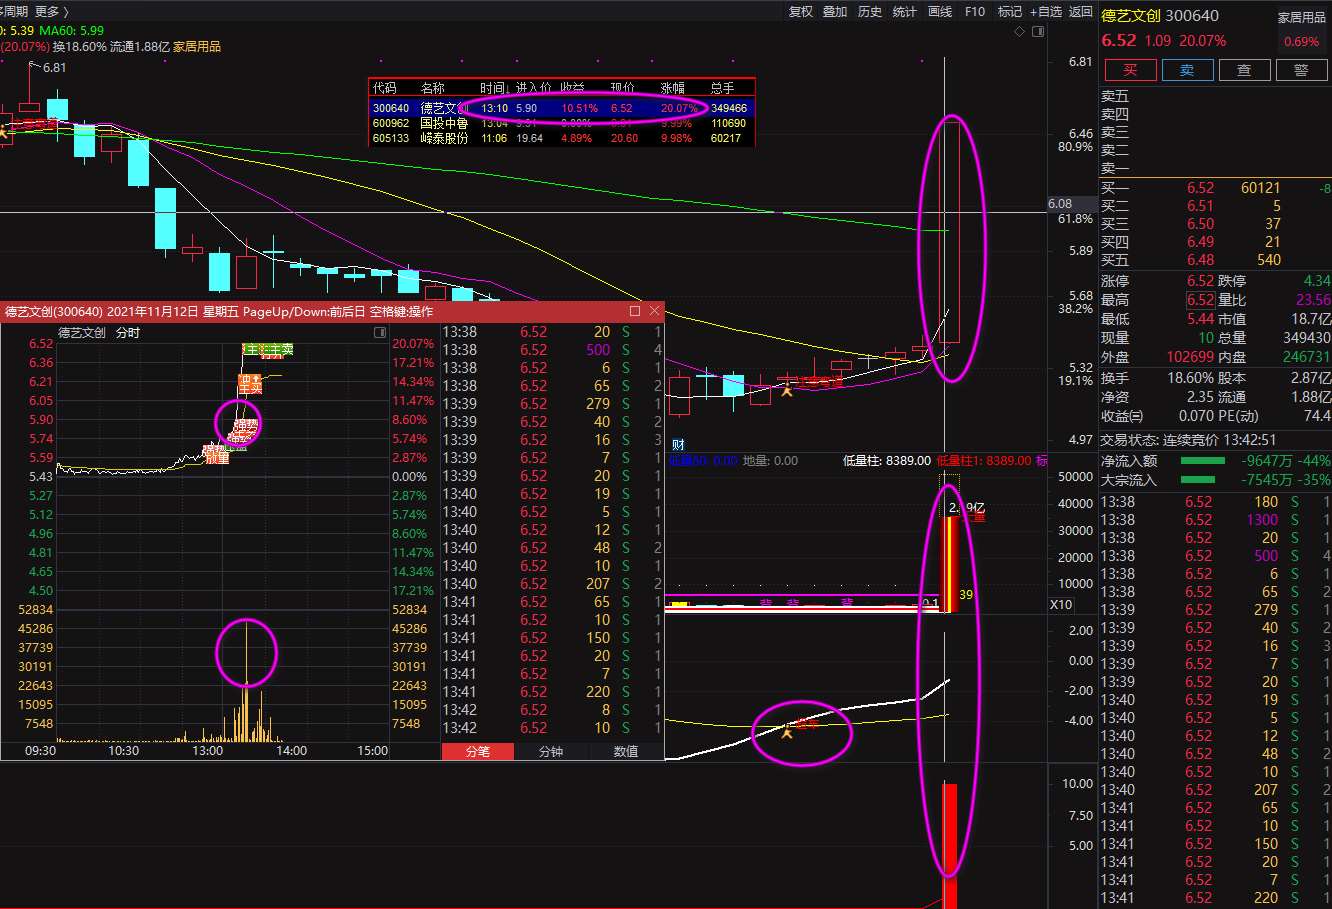Toggle the panel icon in the 分时 popup chart
This screenshot has height=909, width=1332.
click(x=380, y=332)
